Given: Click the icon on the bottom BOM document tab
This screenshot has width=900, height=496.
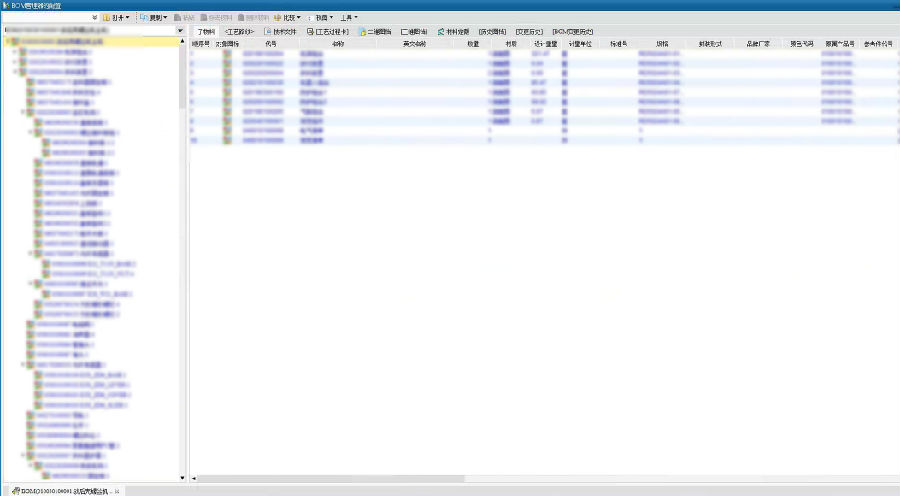Looking at the screenshot, I should pyautogui.click(x=15, y=491).
